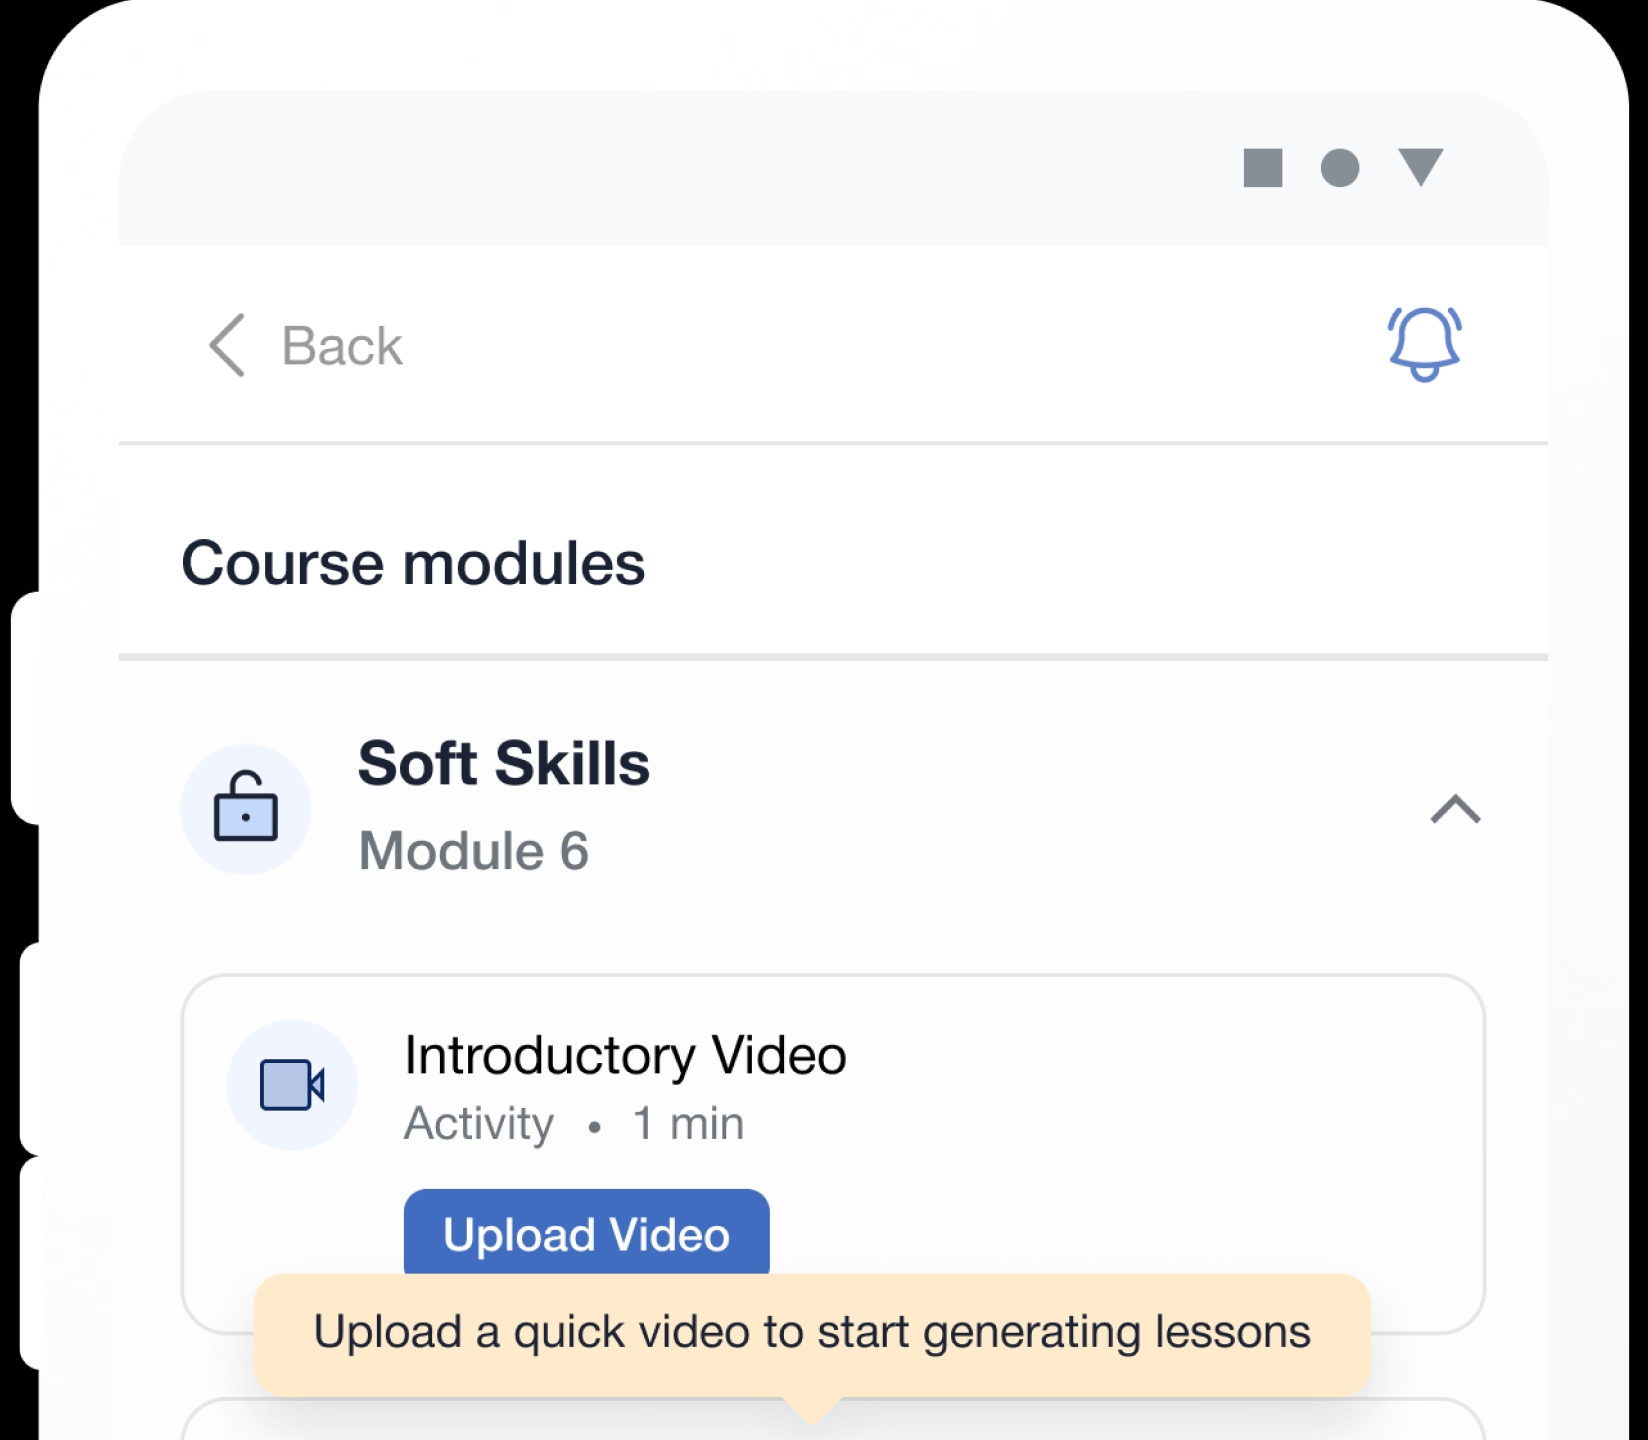This screenshot has width=1648, height=1440.
Task: Click the unlocked padlock icon for Soft Skills
Action: [246, 808]
